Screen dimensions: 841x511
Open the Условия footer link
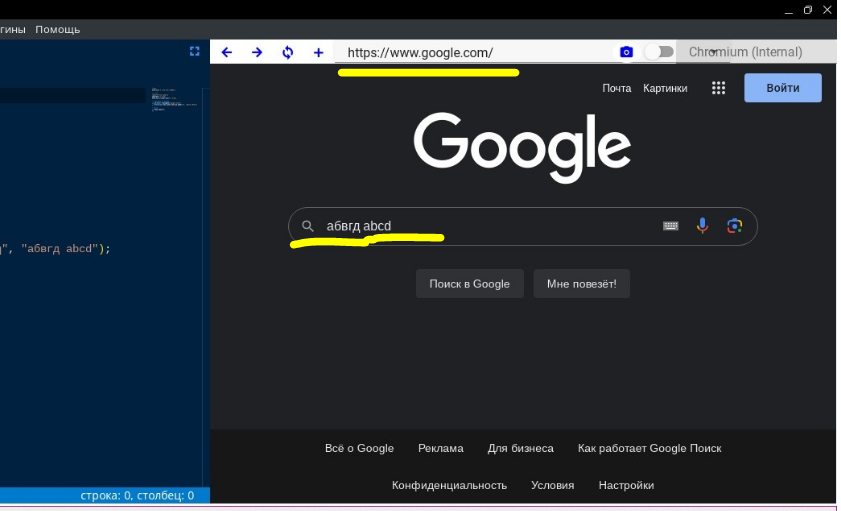point(552,485)
